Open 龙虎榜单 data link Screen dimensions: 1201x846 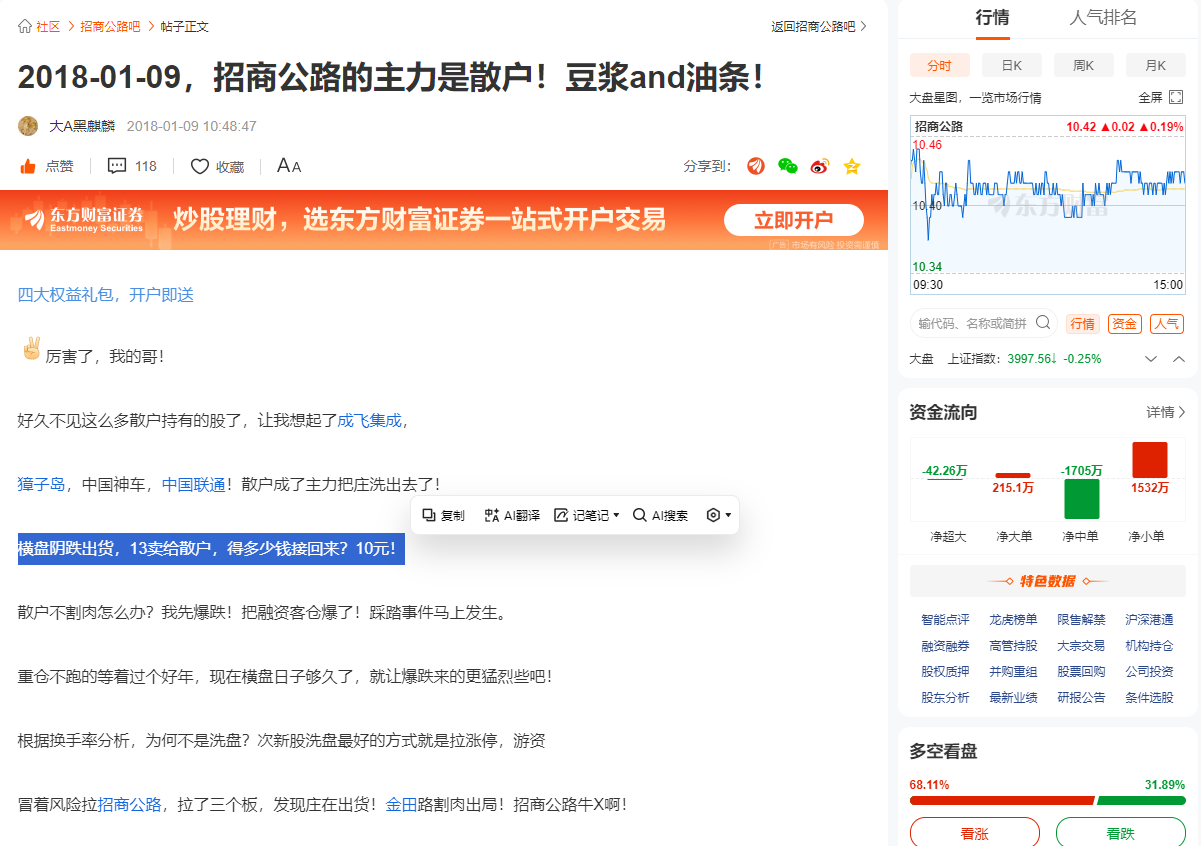click(x=1013, y=620)
